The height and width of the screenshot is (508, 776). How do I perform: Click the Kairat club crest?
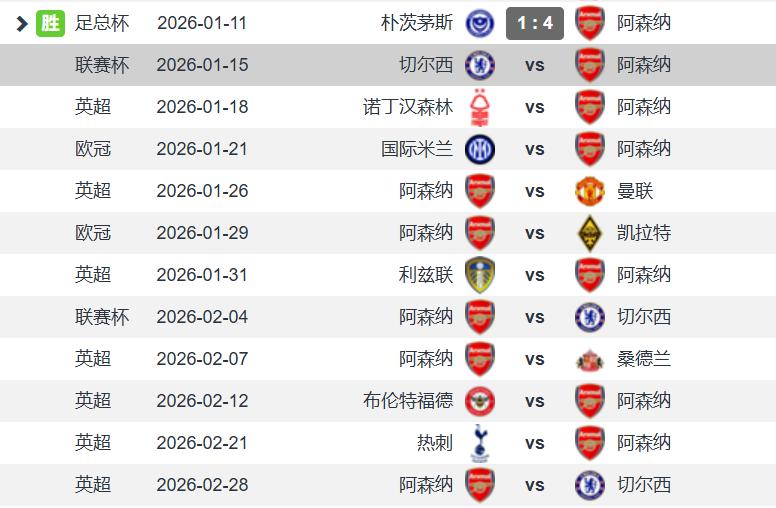click(x=590, y=233)
